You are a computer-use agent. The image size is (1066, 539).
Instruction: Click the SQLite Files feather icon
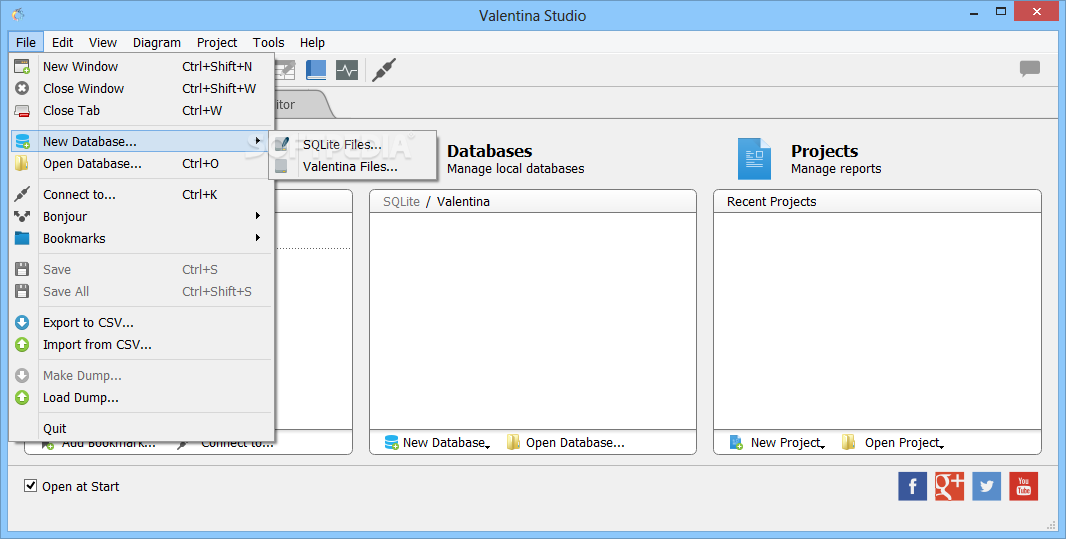[281, 144]
